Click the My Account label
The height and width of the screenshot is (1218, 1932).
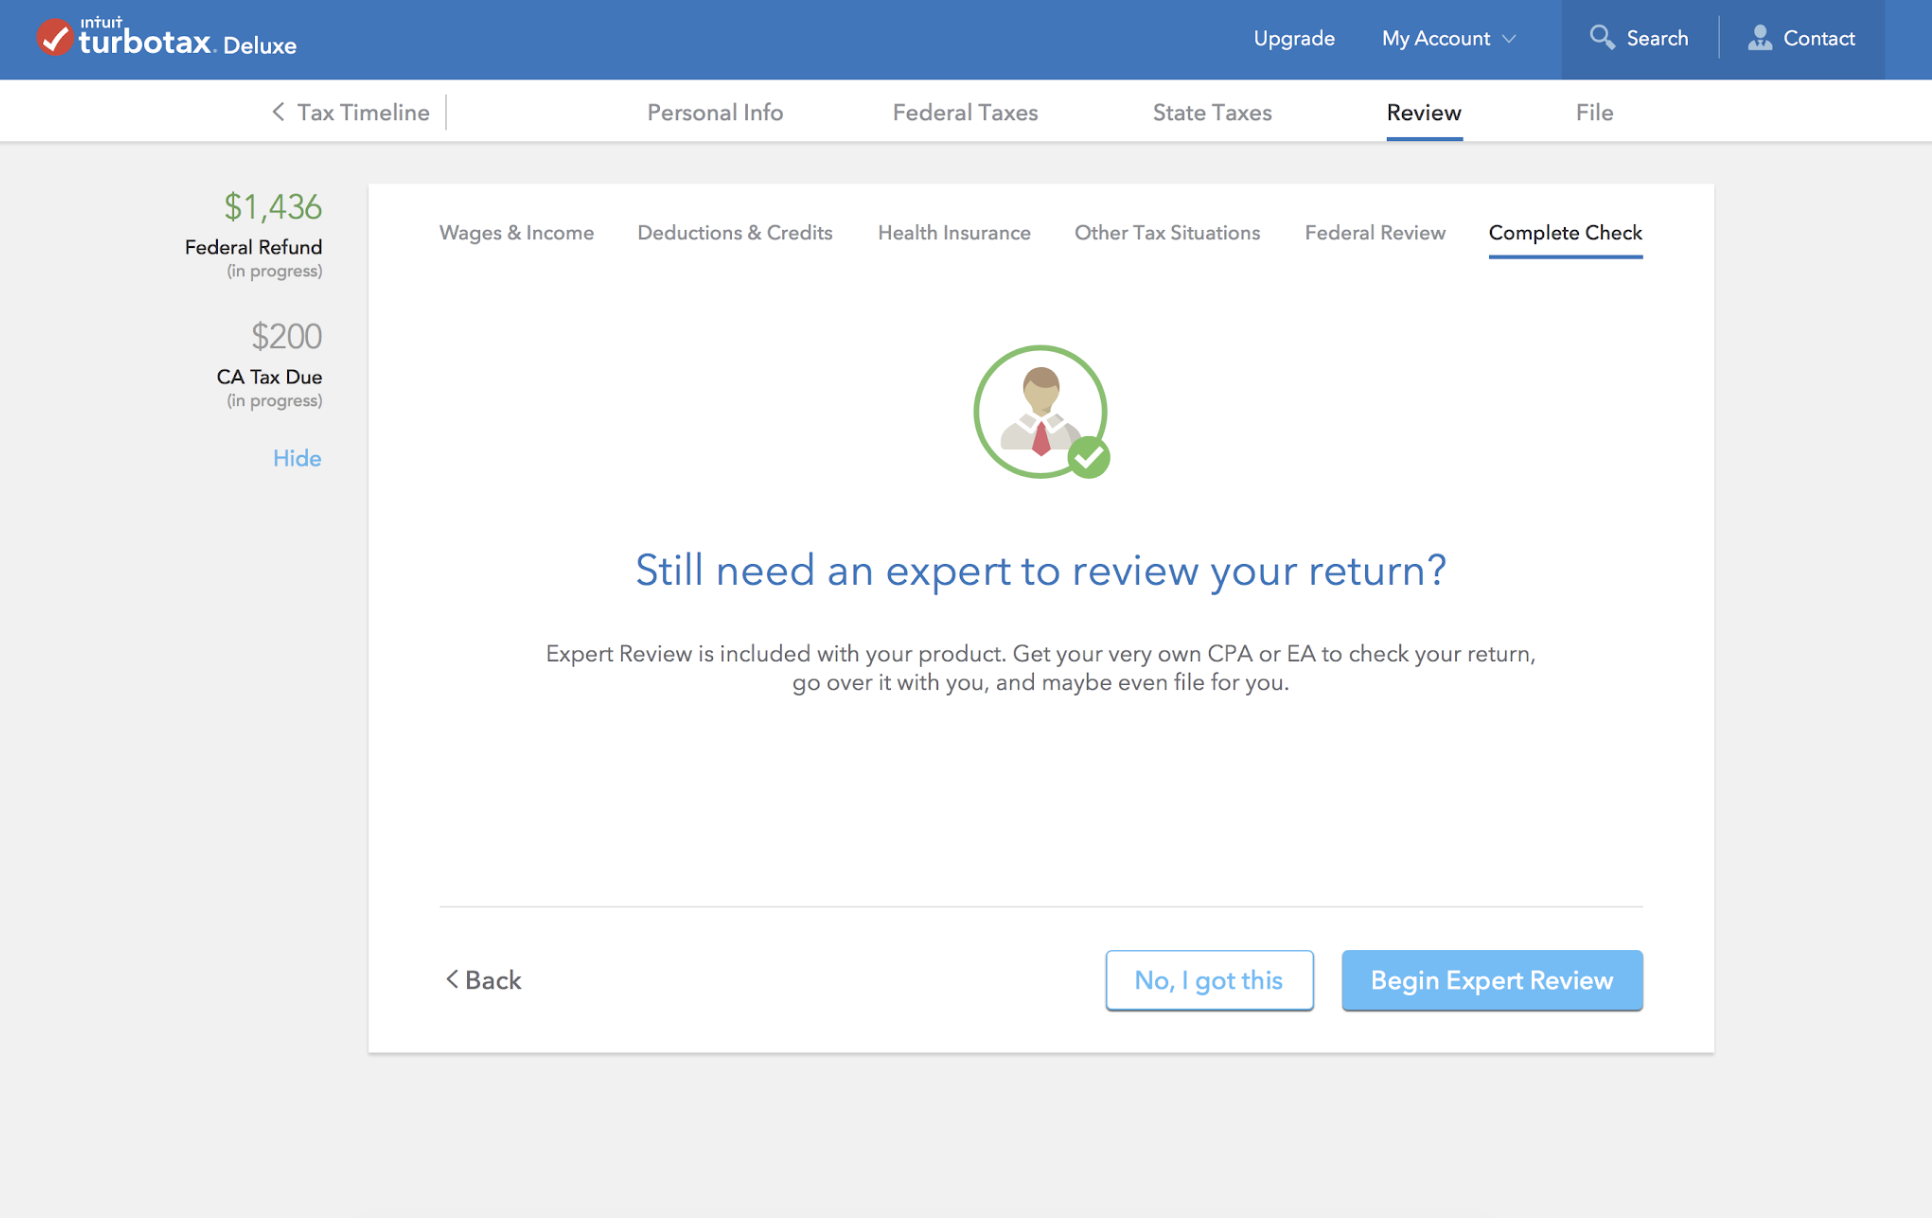[x=1436, y=38]
